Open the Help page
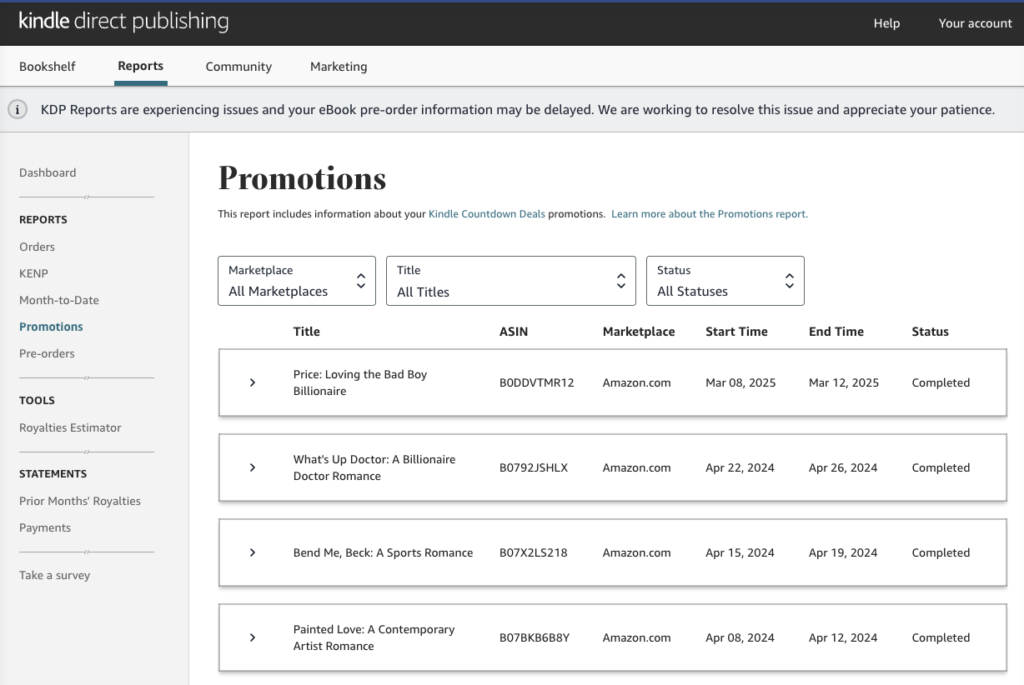Image resolution: width=1024 pixels, height=685 pixels. click(x=886, y=23)
